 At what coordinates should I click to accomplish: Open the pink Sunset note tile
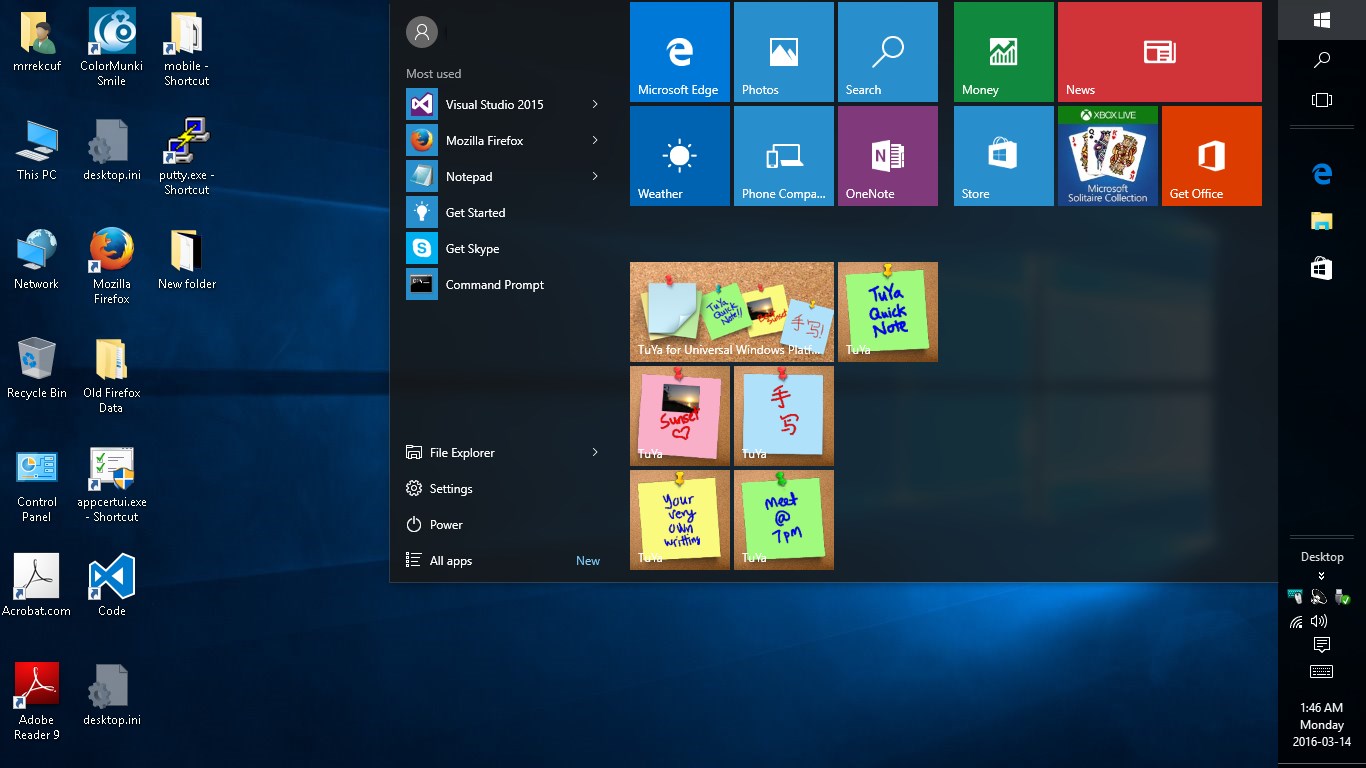pyautogui.click(x=680, y=416)
